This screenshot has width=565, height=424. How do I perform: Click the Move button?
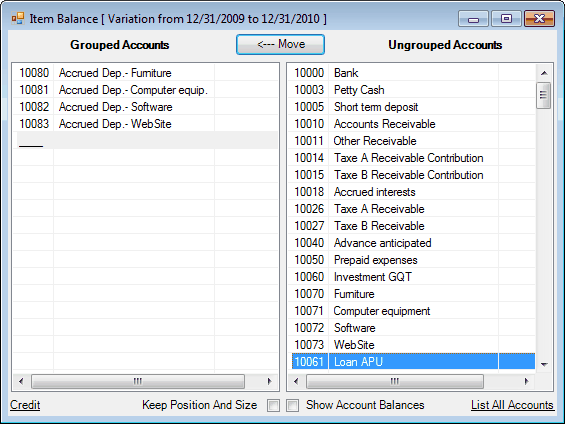(280, 44)
